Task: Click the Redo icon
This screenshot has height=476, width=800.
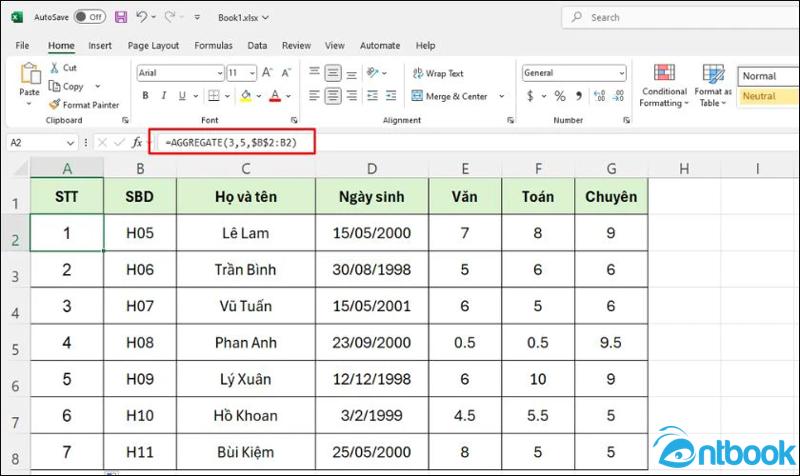Action: (170, 17)
